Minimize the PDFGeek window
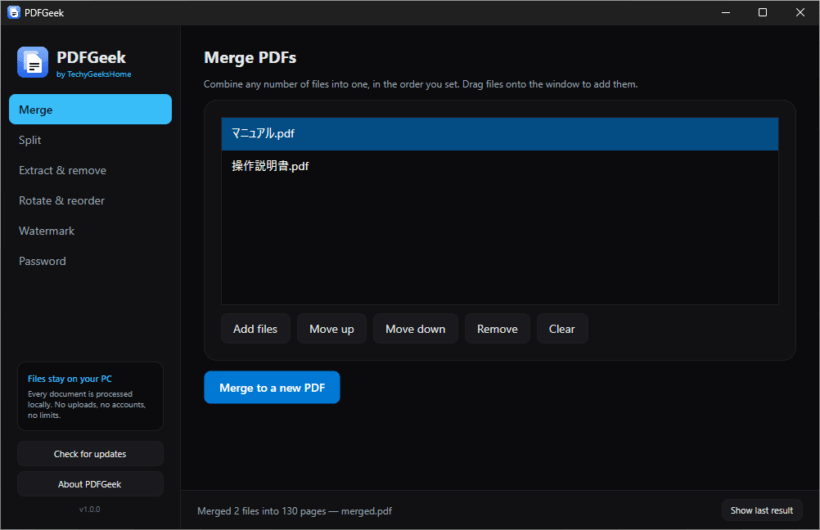This screenshot has height=530, width=820. 725,13
